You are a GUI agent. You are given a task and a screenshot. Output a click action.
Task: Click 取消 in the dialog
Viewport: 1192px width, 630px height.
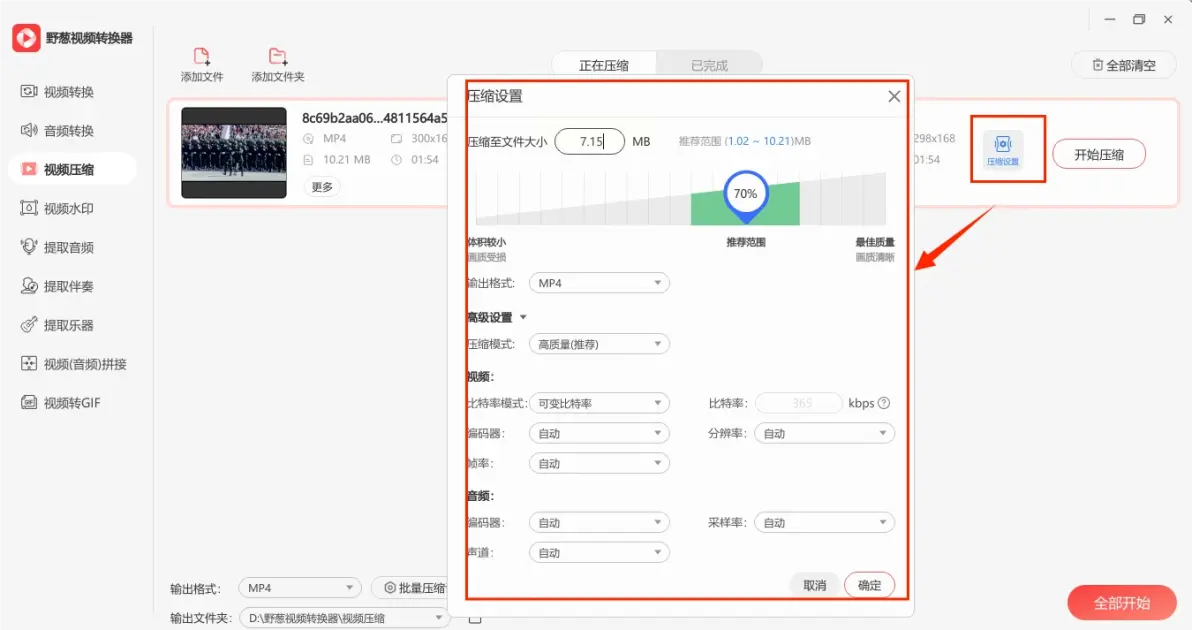(x=814, y=585)
